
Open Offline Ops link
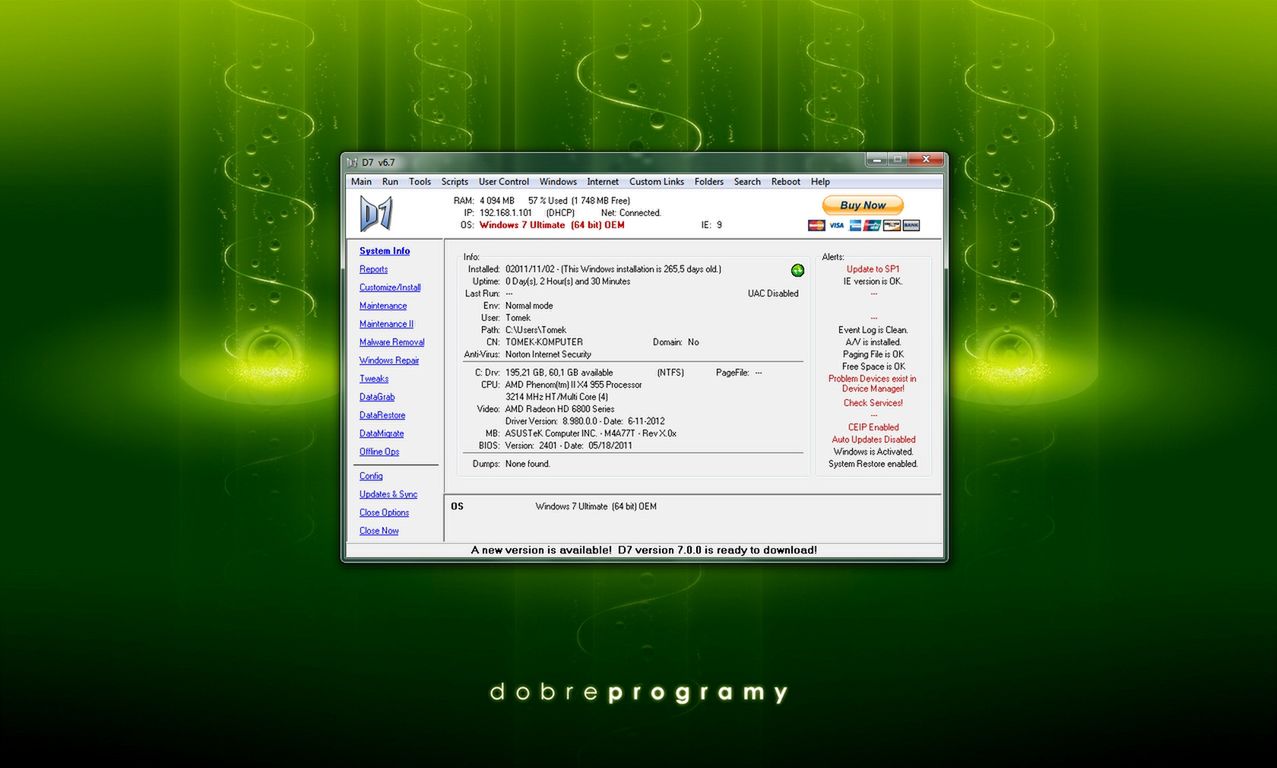[379, 452]
